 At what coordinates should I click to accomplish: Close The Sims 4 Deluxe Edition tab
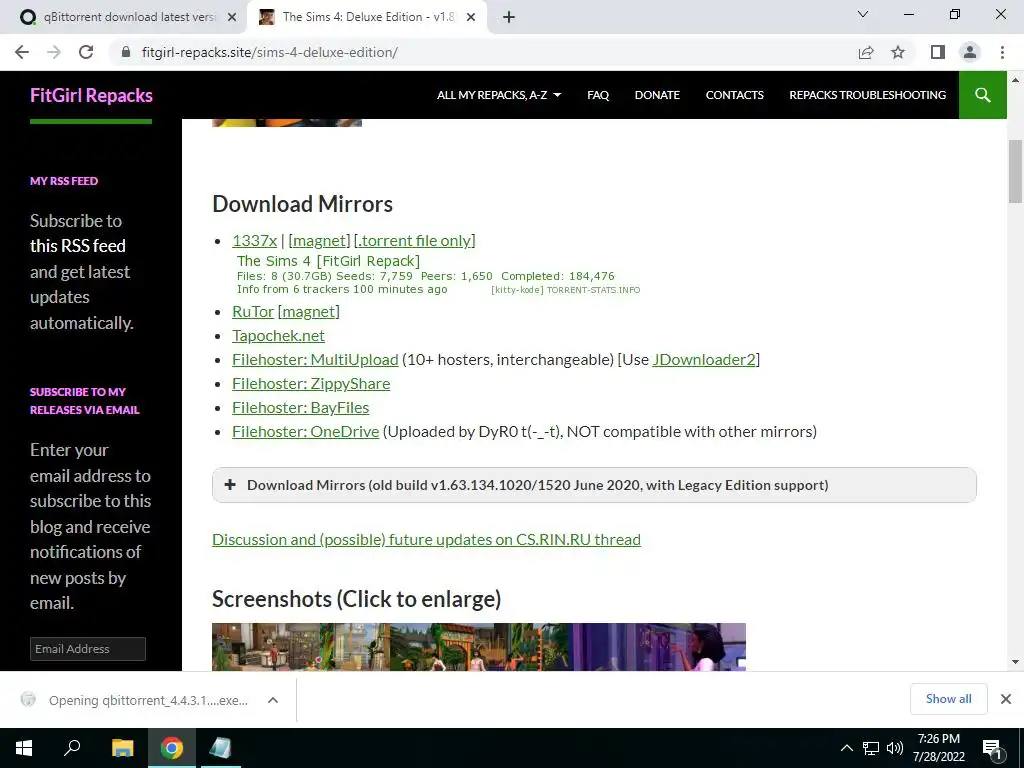pos(471,18)
